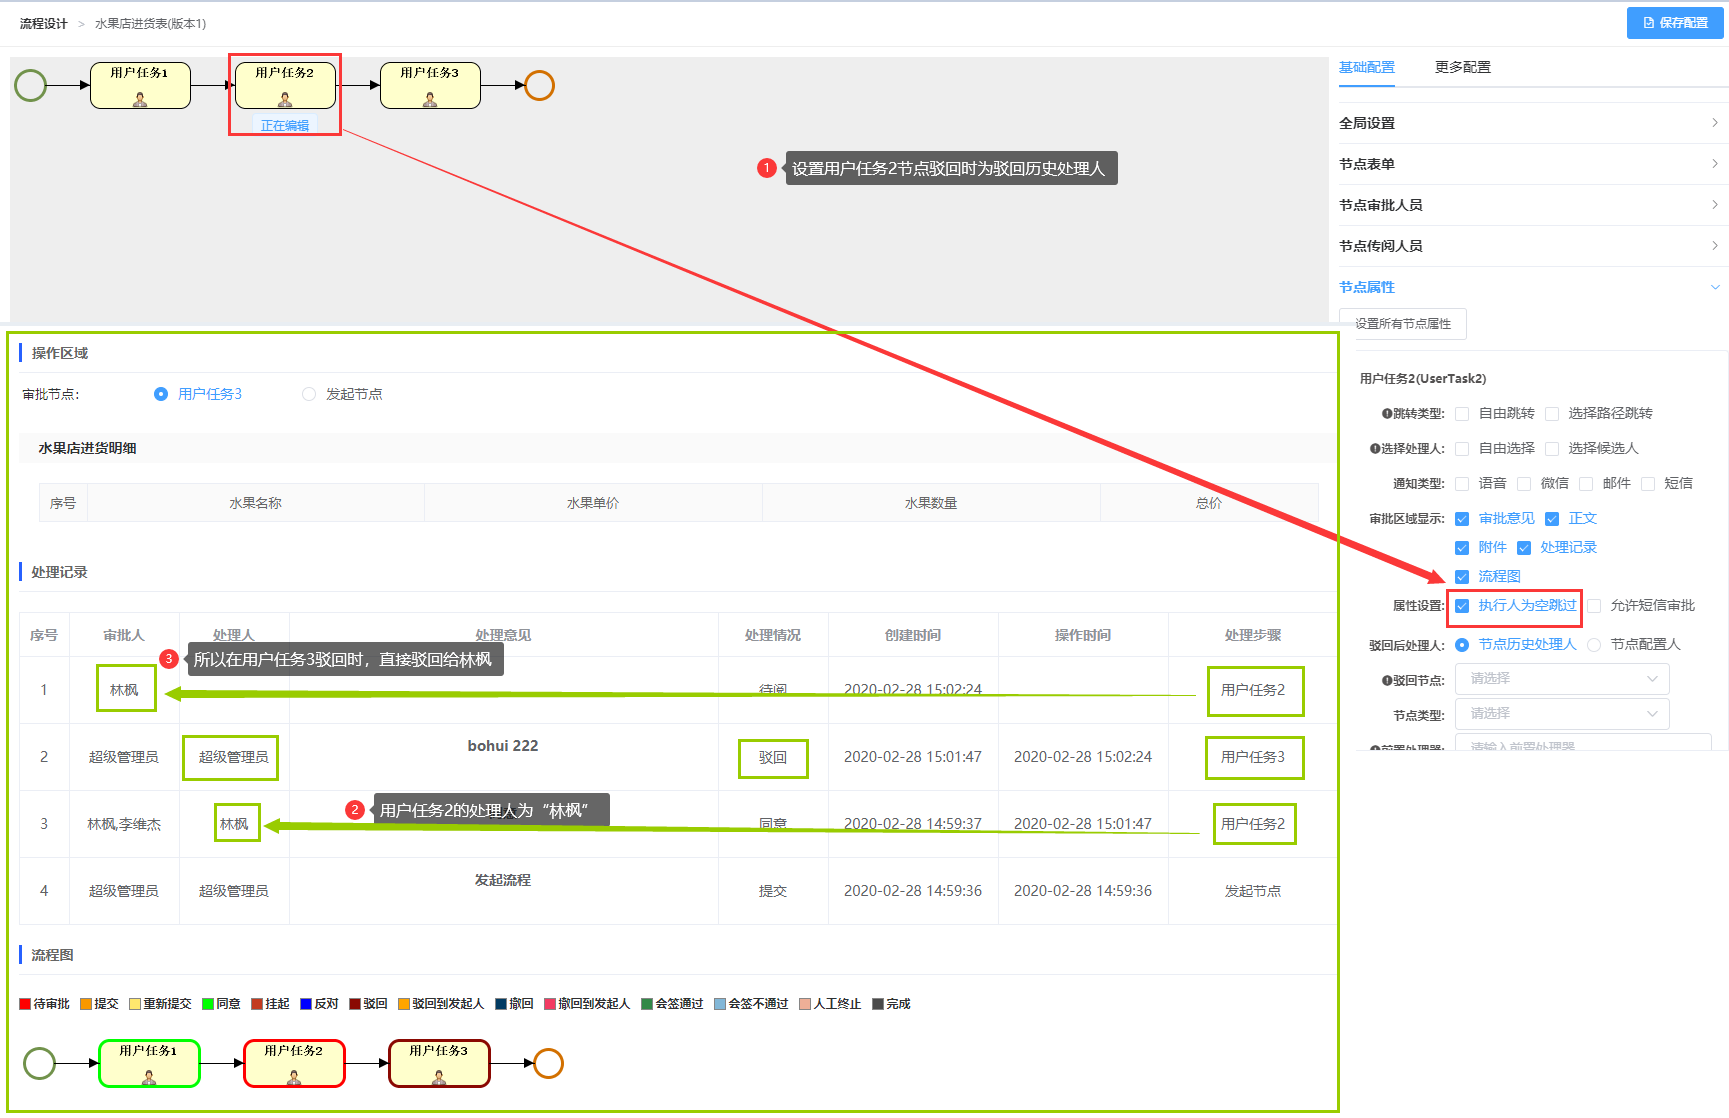
Task: Click the 林枫,李维杰 审批人 cell
Action: point(124,824)
